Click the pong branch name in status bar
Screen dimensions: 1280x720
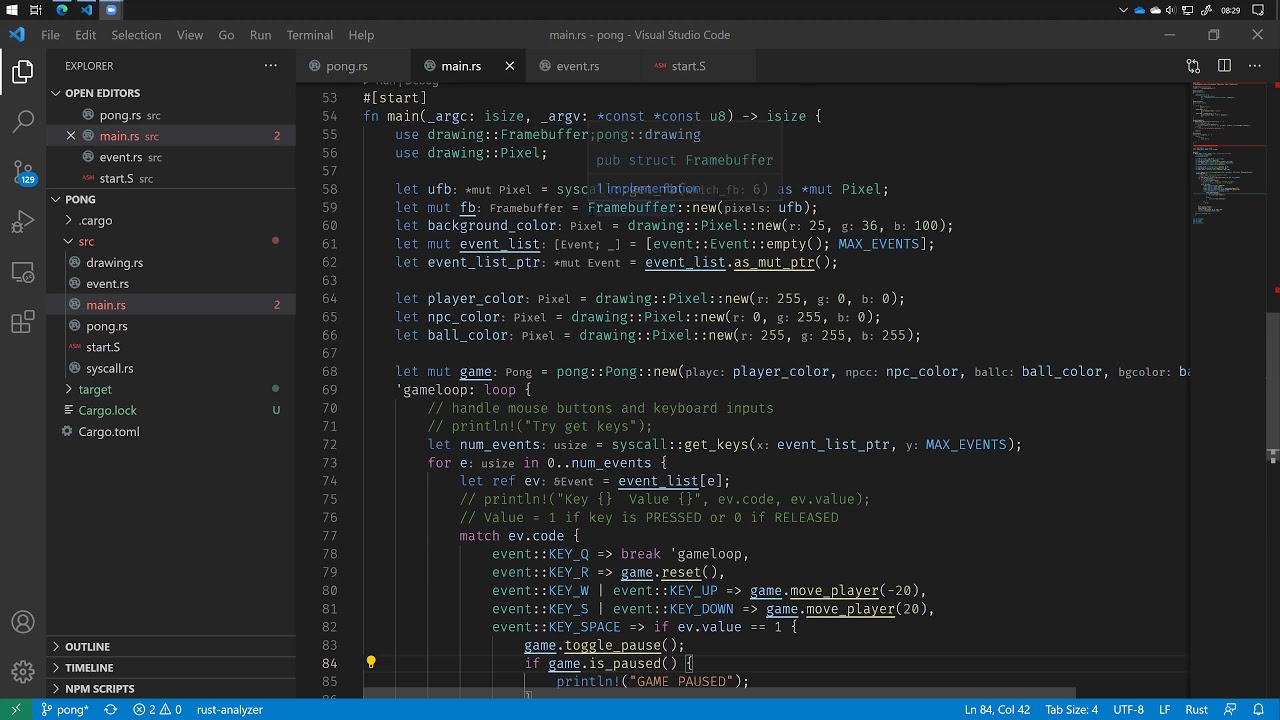pos(64,710)
